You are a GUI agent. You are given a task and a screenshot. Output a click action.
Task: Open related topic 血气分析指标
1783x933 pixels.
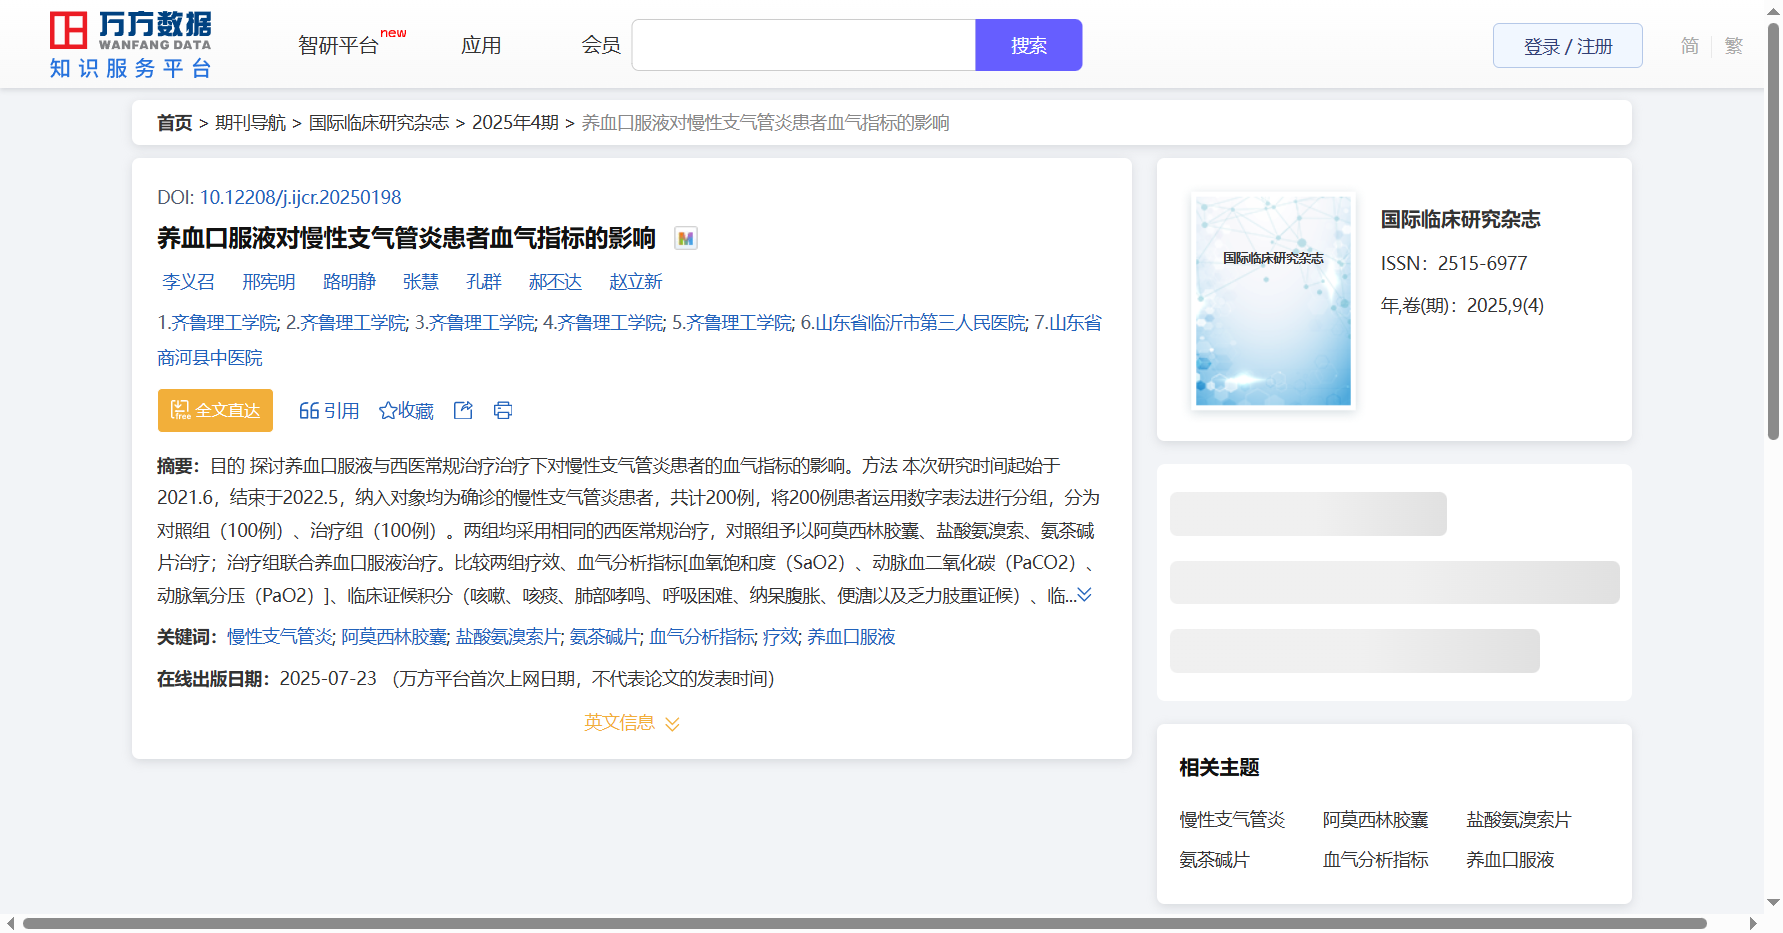tap(1375, 860)
